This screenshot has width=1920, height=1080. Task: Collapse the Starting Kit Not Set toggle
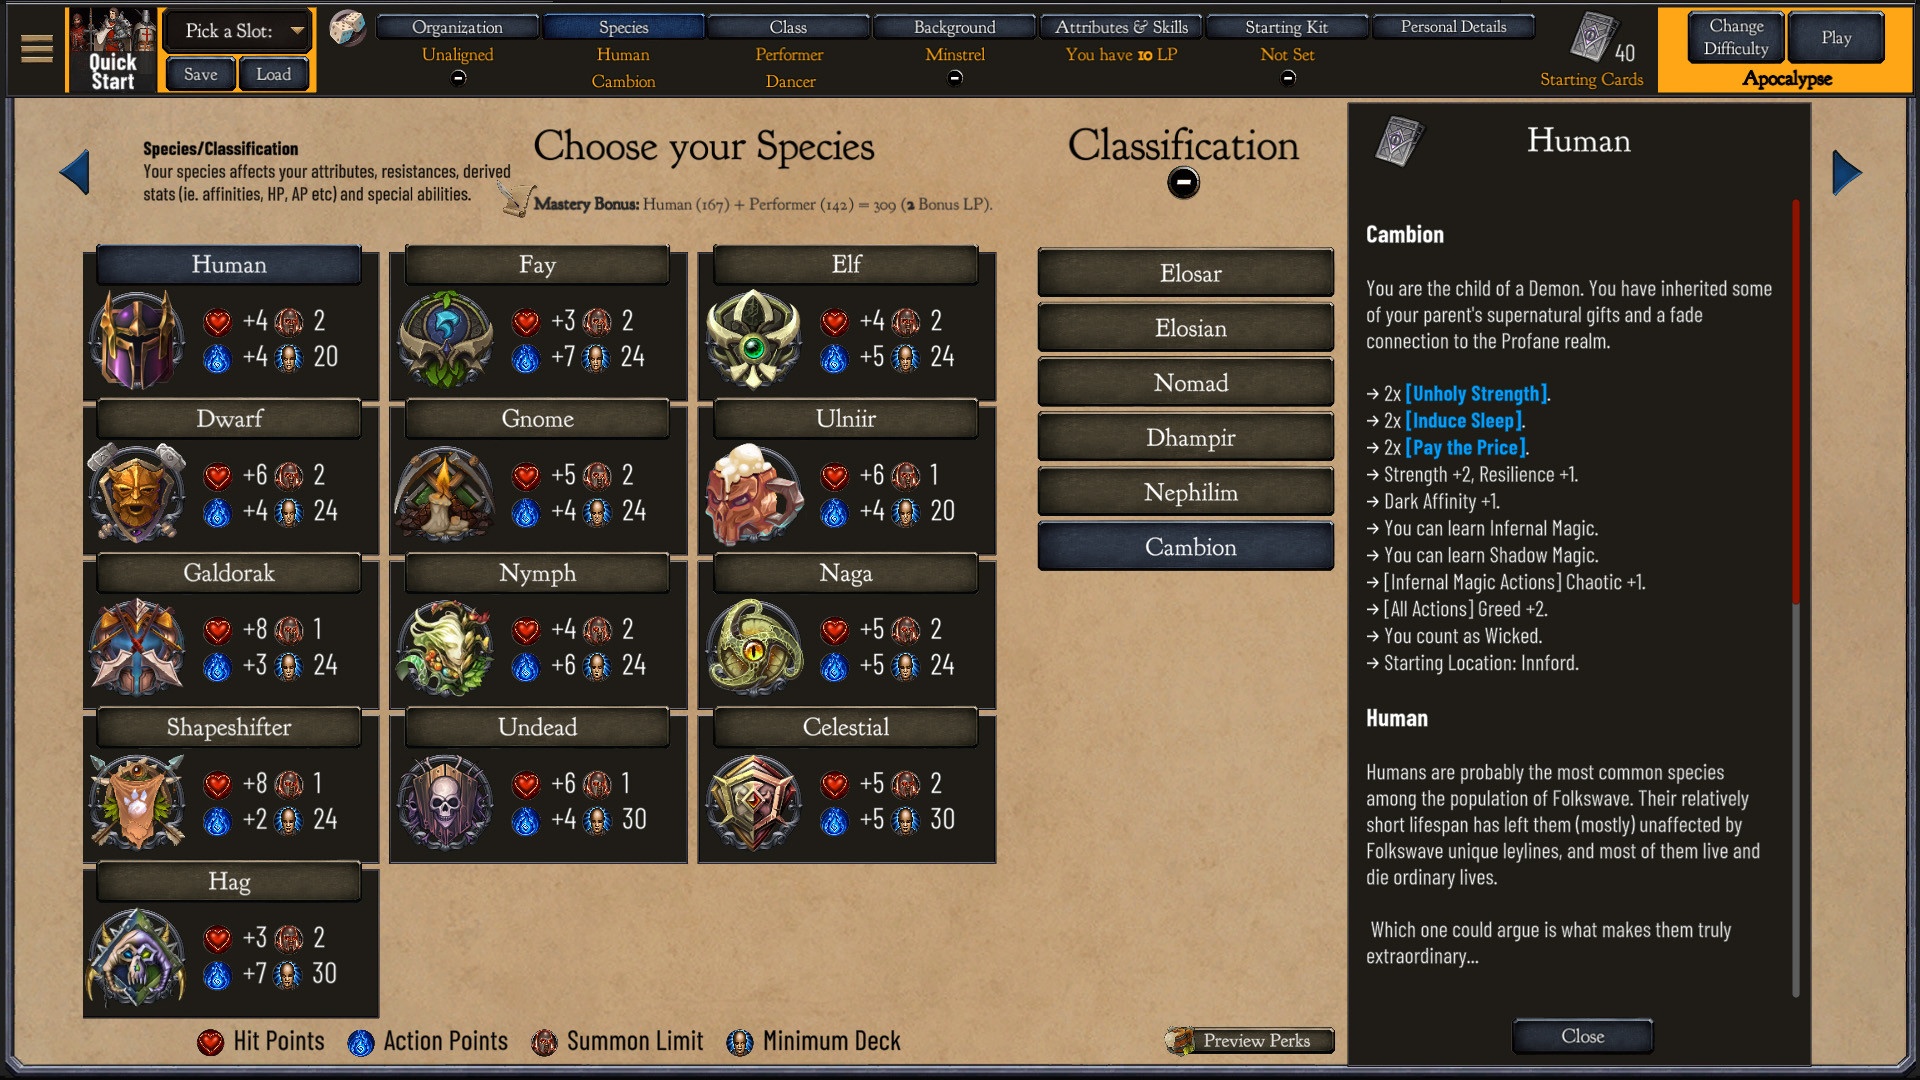coord(1288,78)
